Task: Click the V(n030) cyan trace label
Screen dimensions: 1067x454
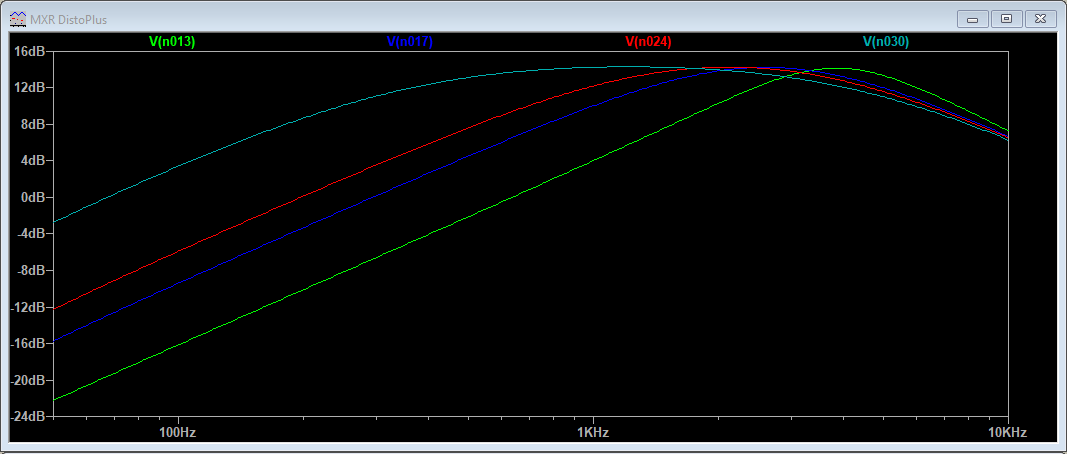Action: [x=886, y=42]
